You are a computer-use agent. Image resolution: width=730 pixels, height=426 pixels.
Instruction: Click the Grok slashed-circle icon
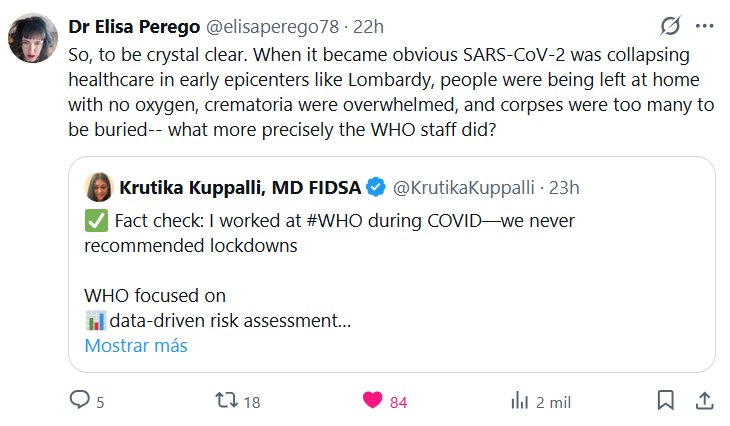point(671,25)
